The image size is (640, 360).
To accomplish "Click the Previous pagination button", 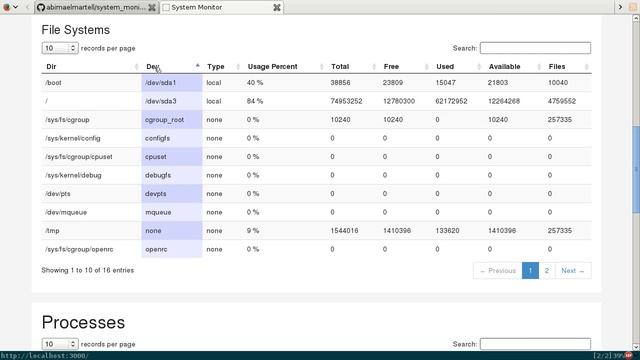I will click(x=498, y=271).
